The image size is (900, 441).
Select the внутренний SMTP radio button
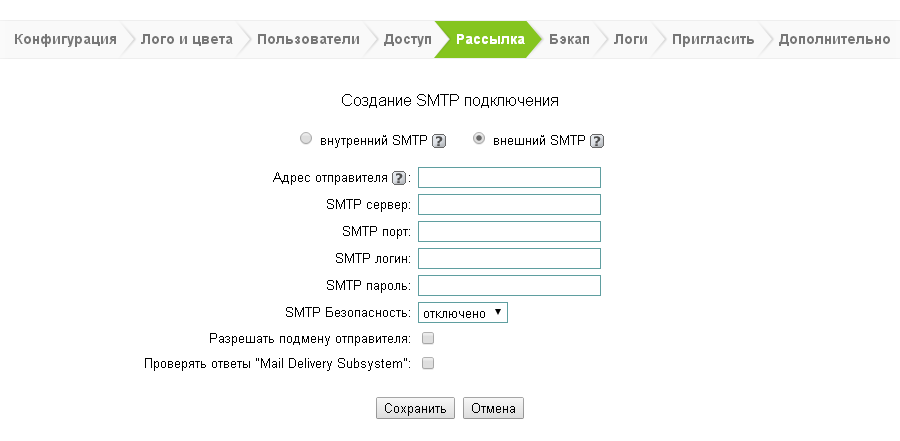[x=306, y=139]
